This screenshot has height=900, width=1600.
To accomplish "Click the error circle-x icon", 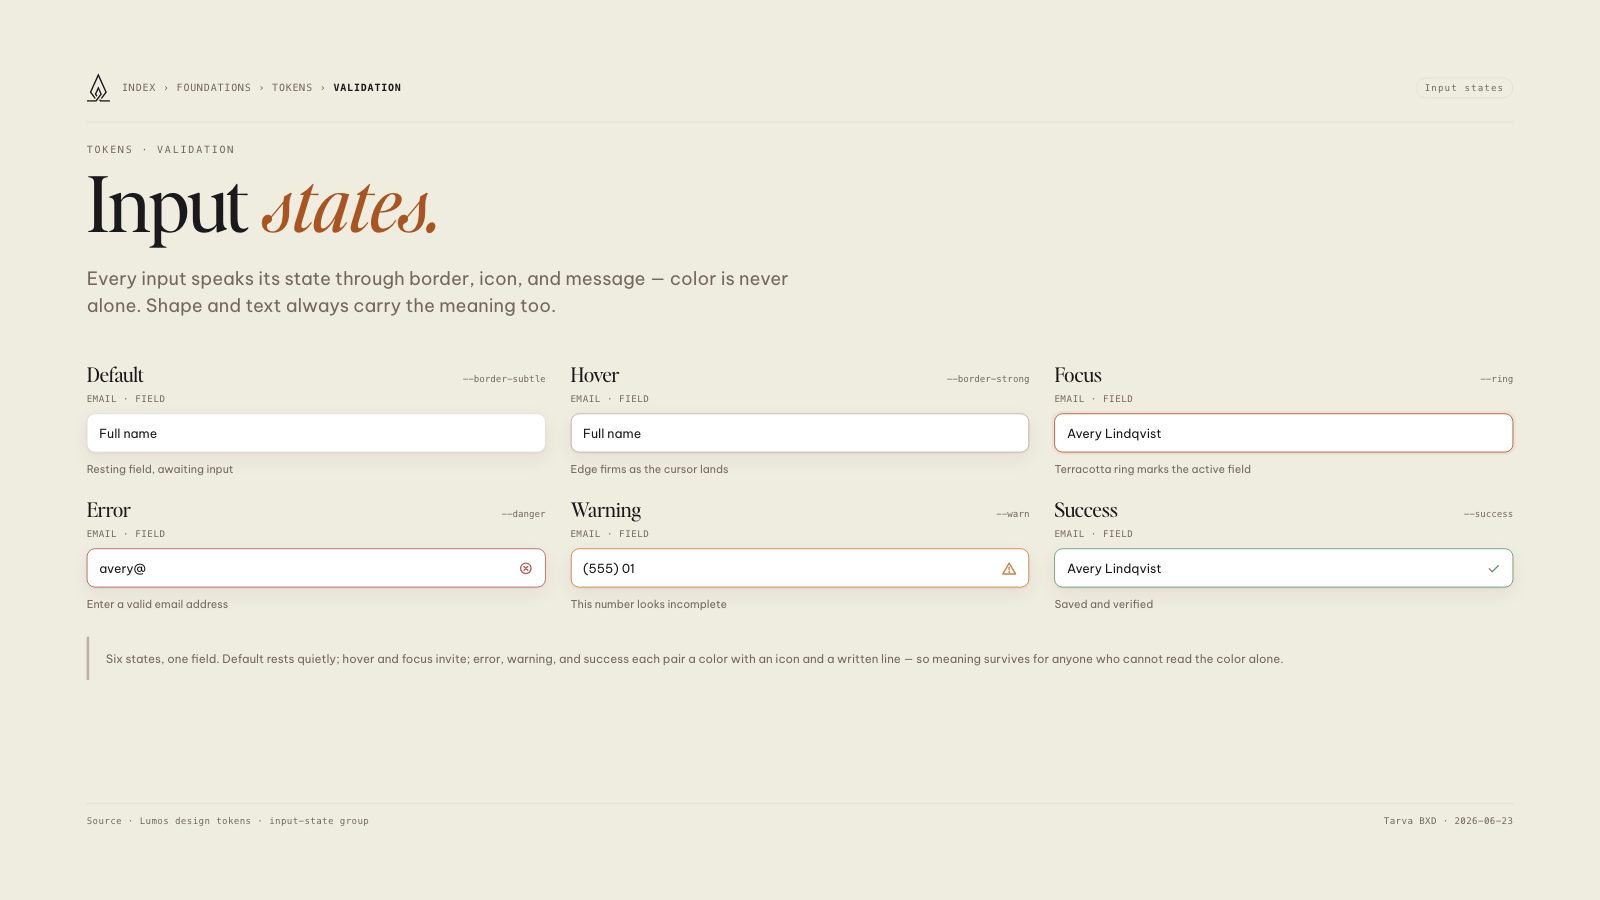I will point(526,568).
